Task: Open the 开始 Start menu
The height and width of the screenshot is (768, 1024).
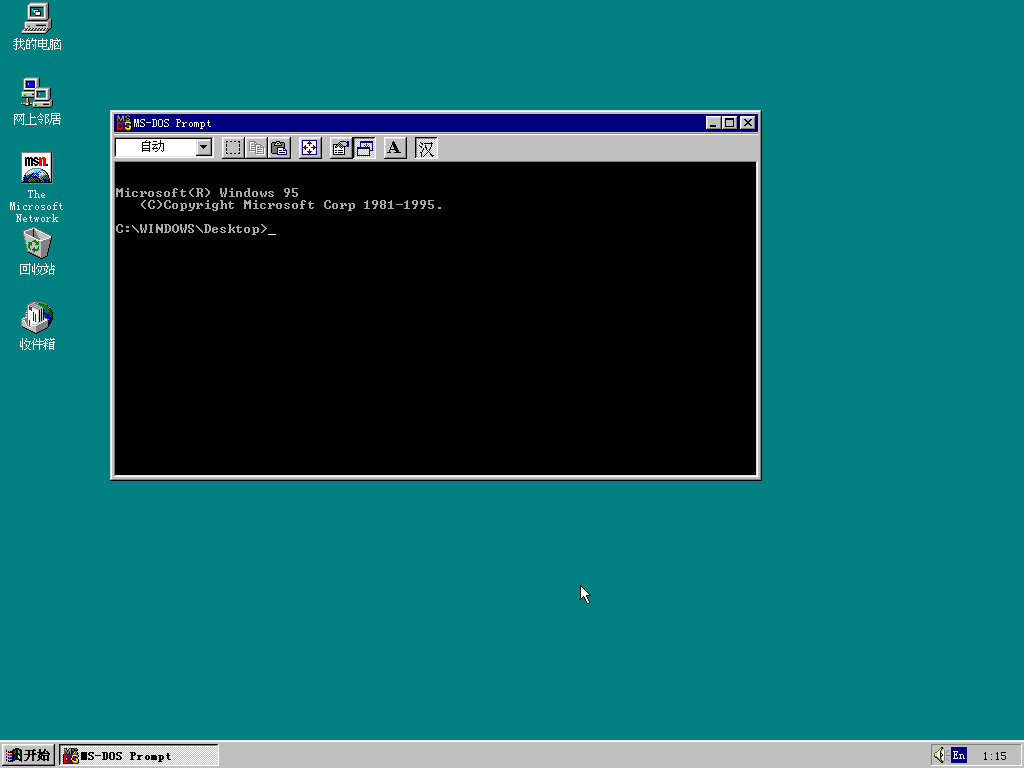Action: click(28, 755)
